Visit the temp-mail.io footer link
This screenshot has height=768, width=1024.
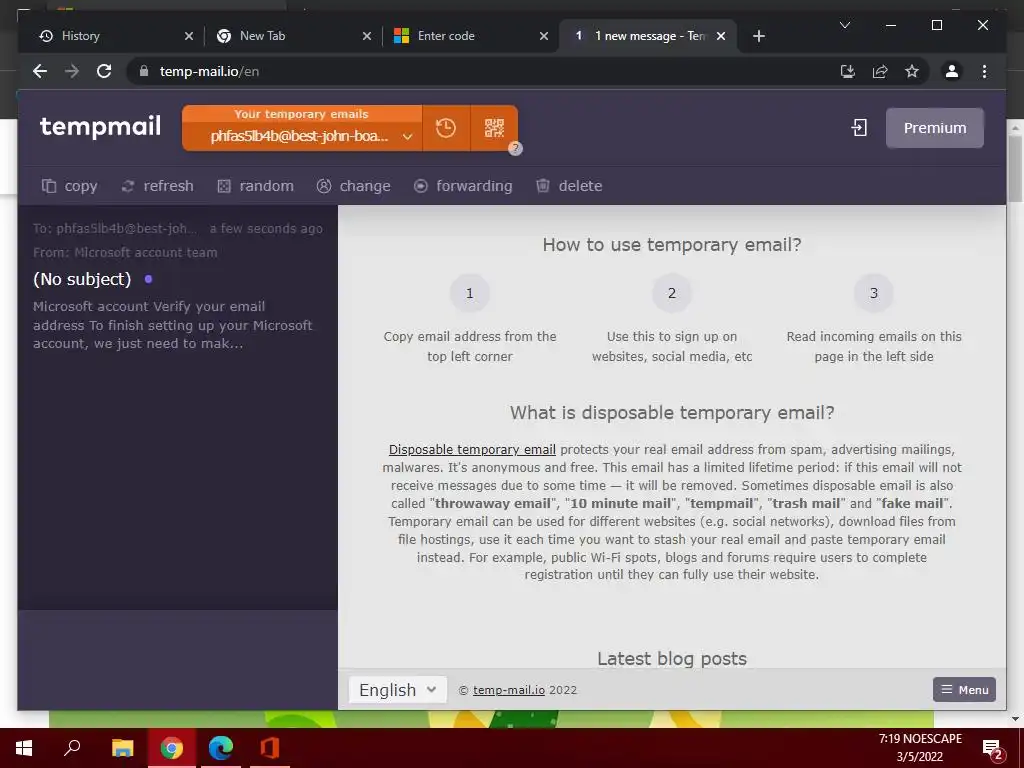pos(509,690)
